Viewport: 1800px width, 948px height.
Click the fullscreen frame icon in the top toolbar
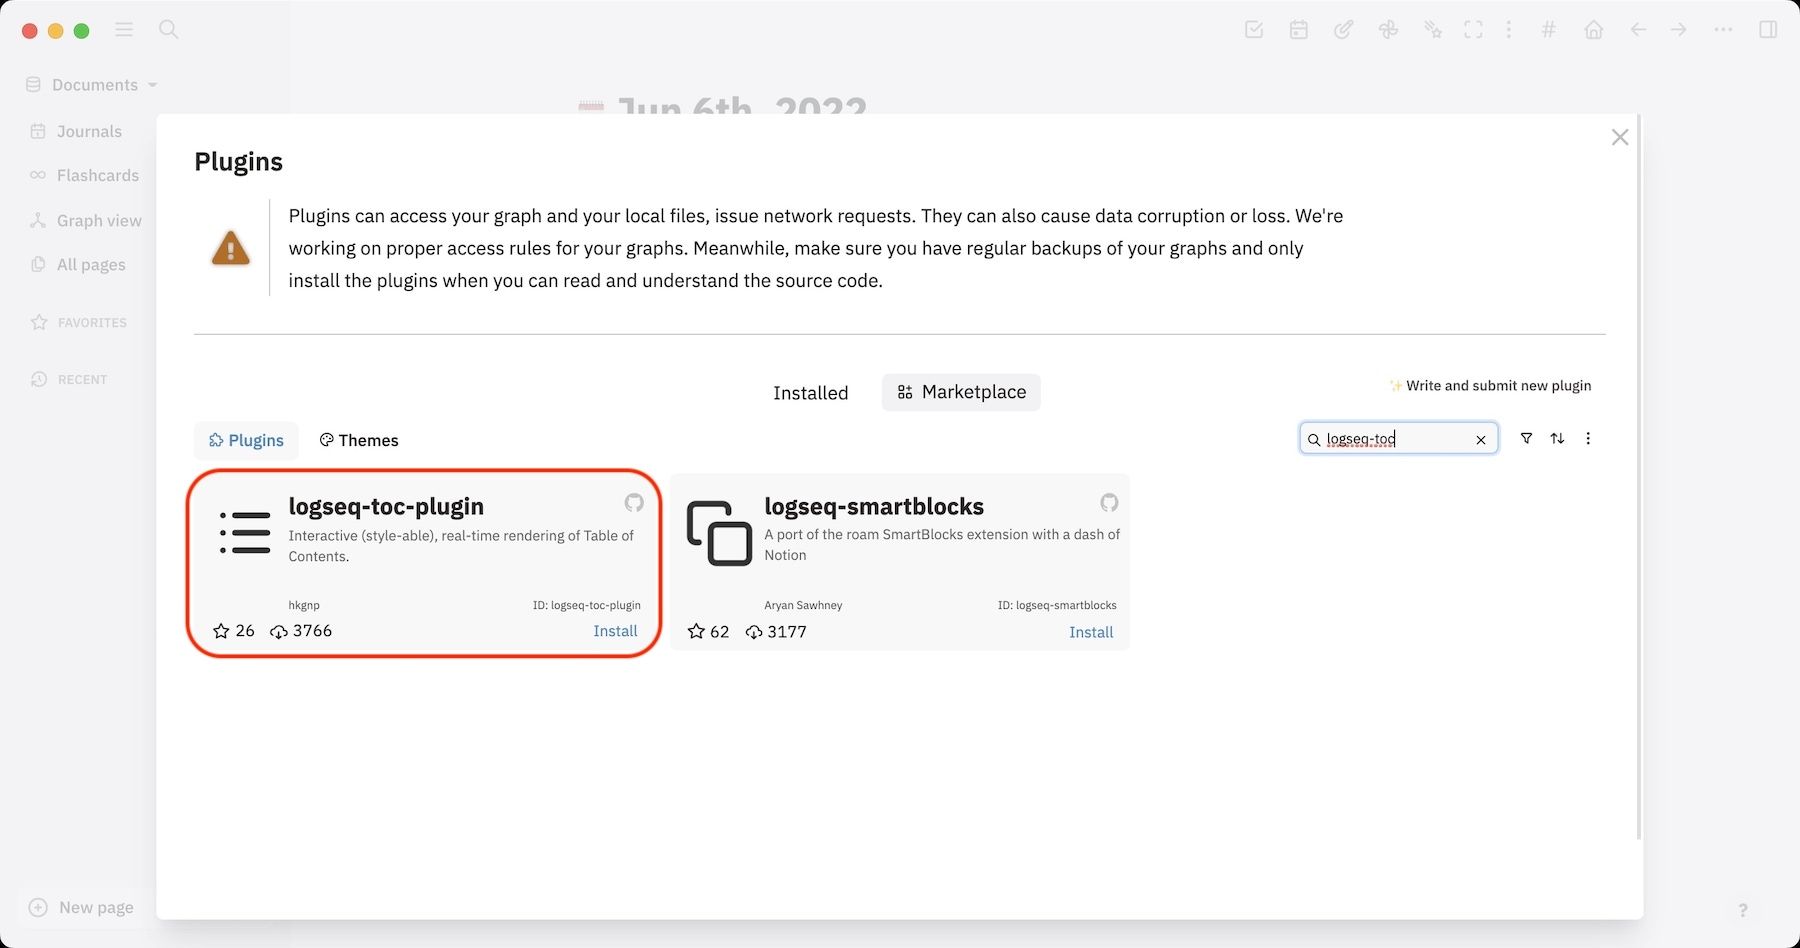tap(1473, 30)
